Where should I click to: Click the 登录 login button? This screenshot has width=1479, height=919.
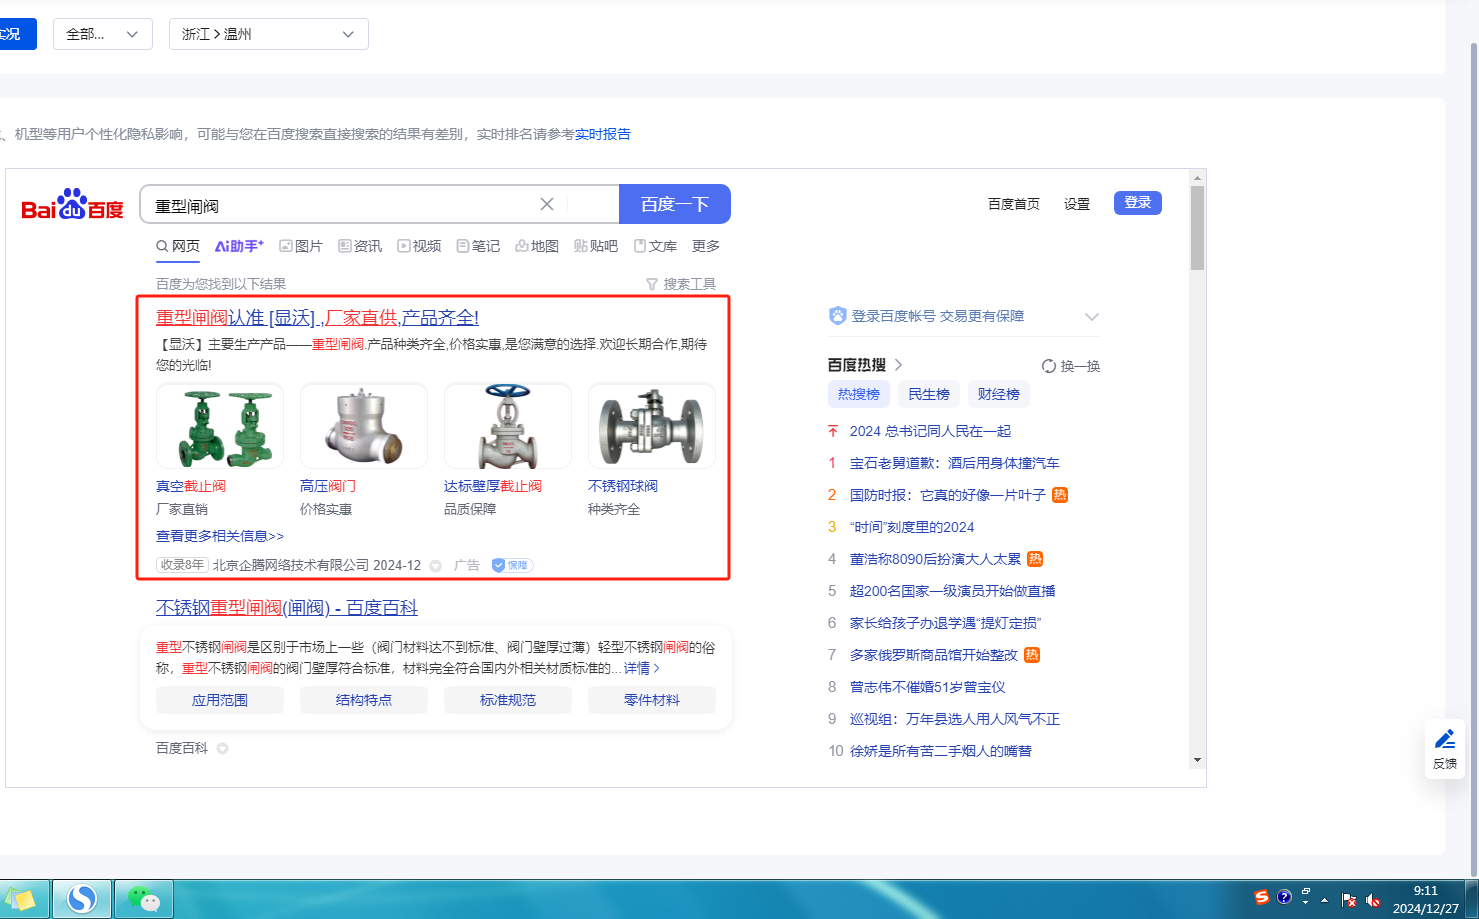1137,203
